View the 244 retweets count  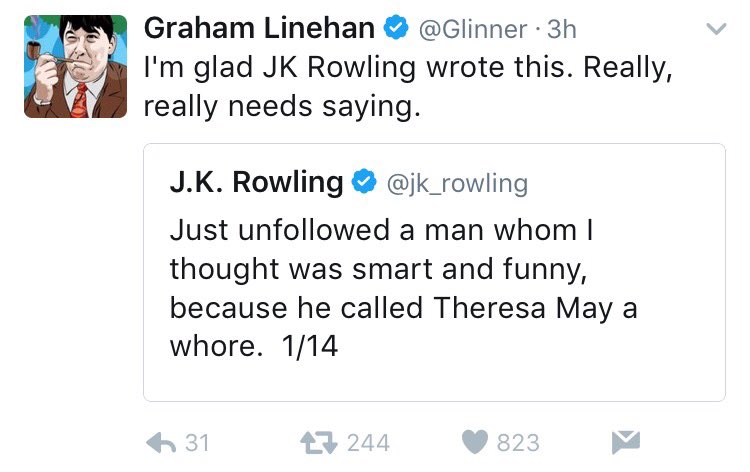(368, 443)
